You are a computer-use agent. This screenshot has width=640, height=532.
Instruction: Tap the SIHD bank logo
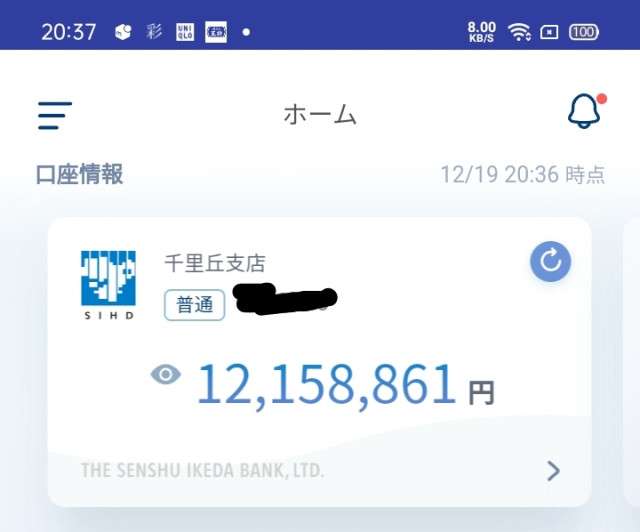click(x=108, y=285)
